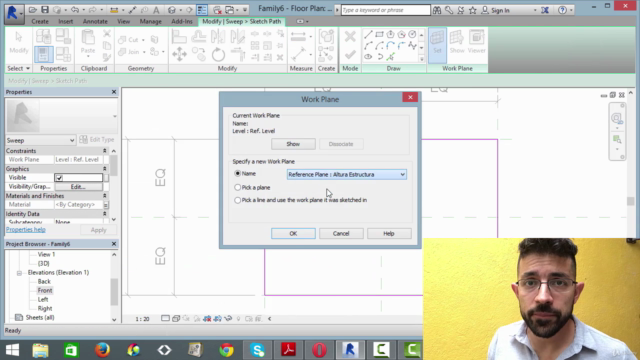
Task: Open the Annotate ribbon tab
Action: click(95, 21)
